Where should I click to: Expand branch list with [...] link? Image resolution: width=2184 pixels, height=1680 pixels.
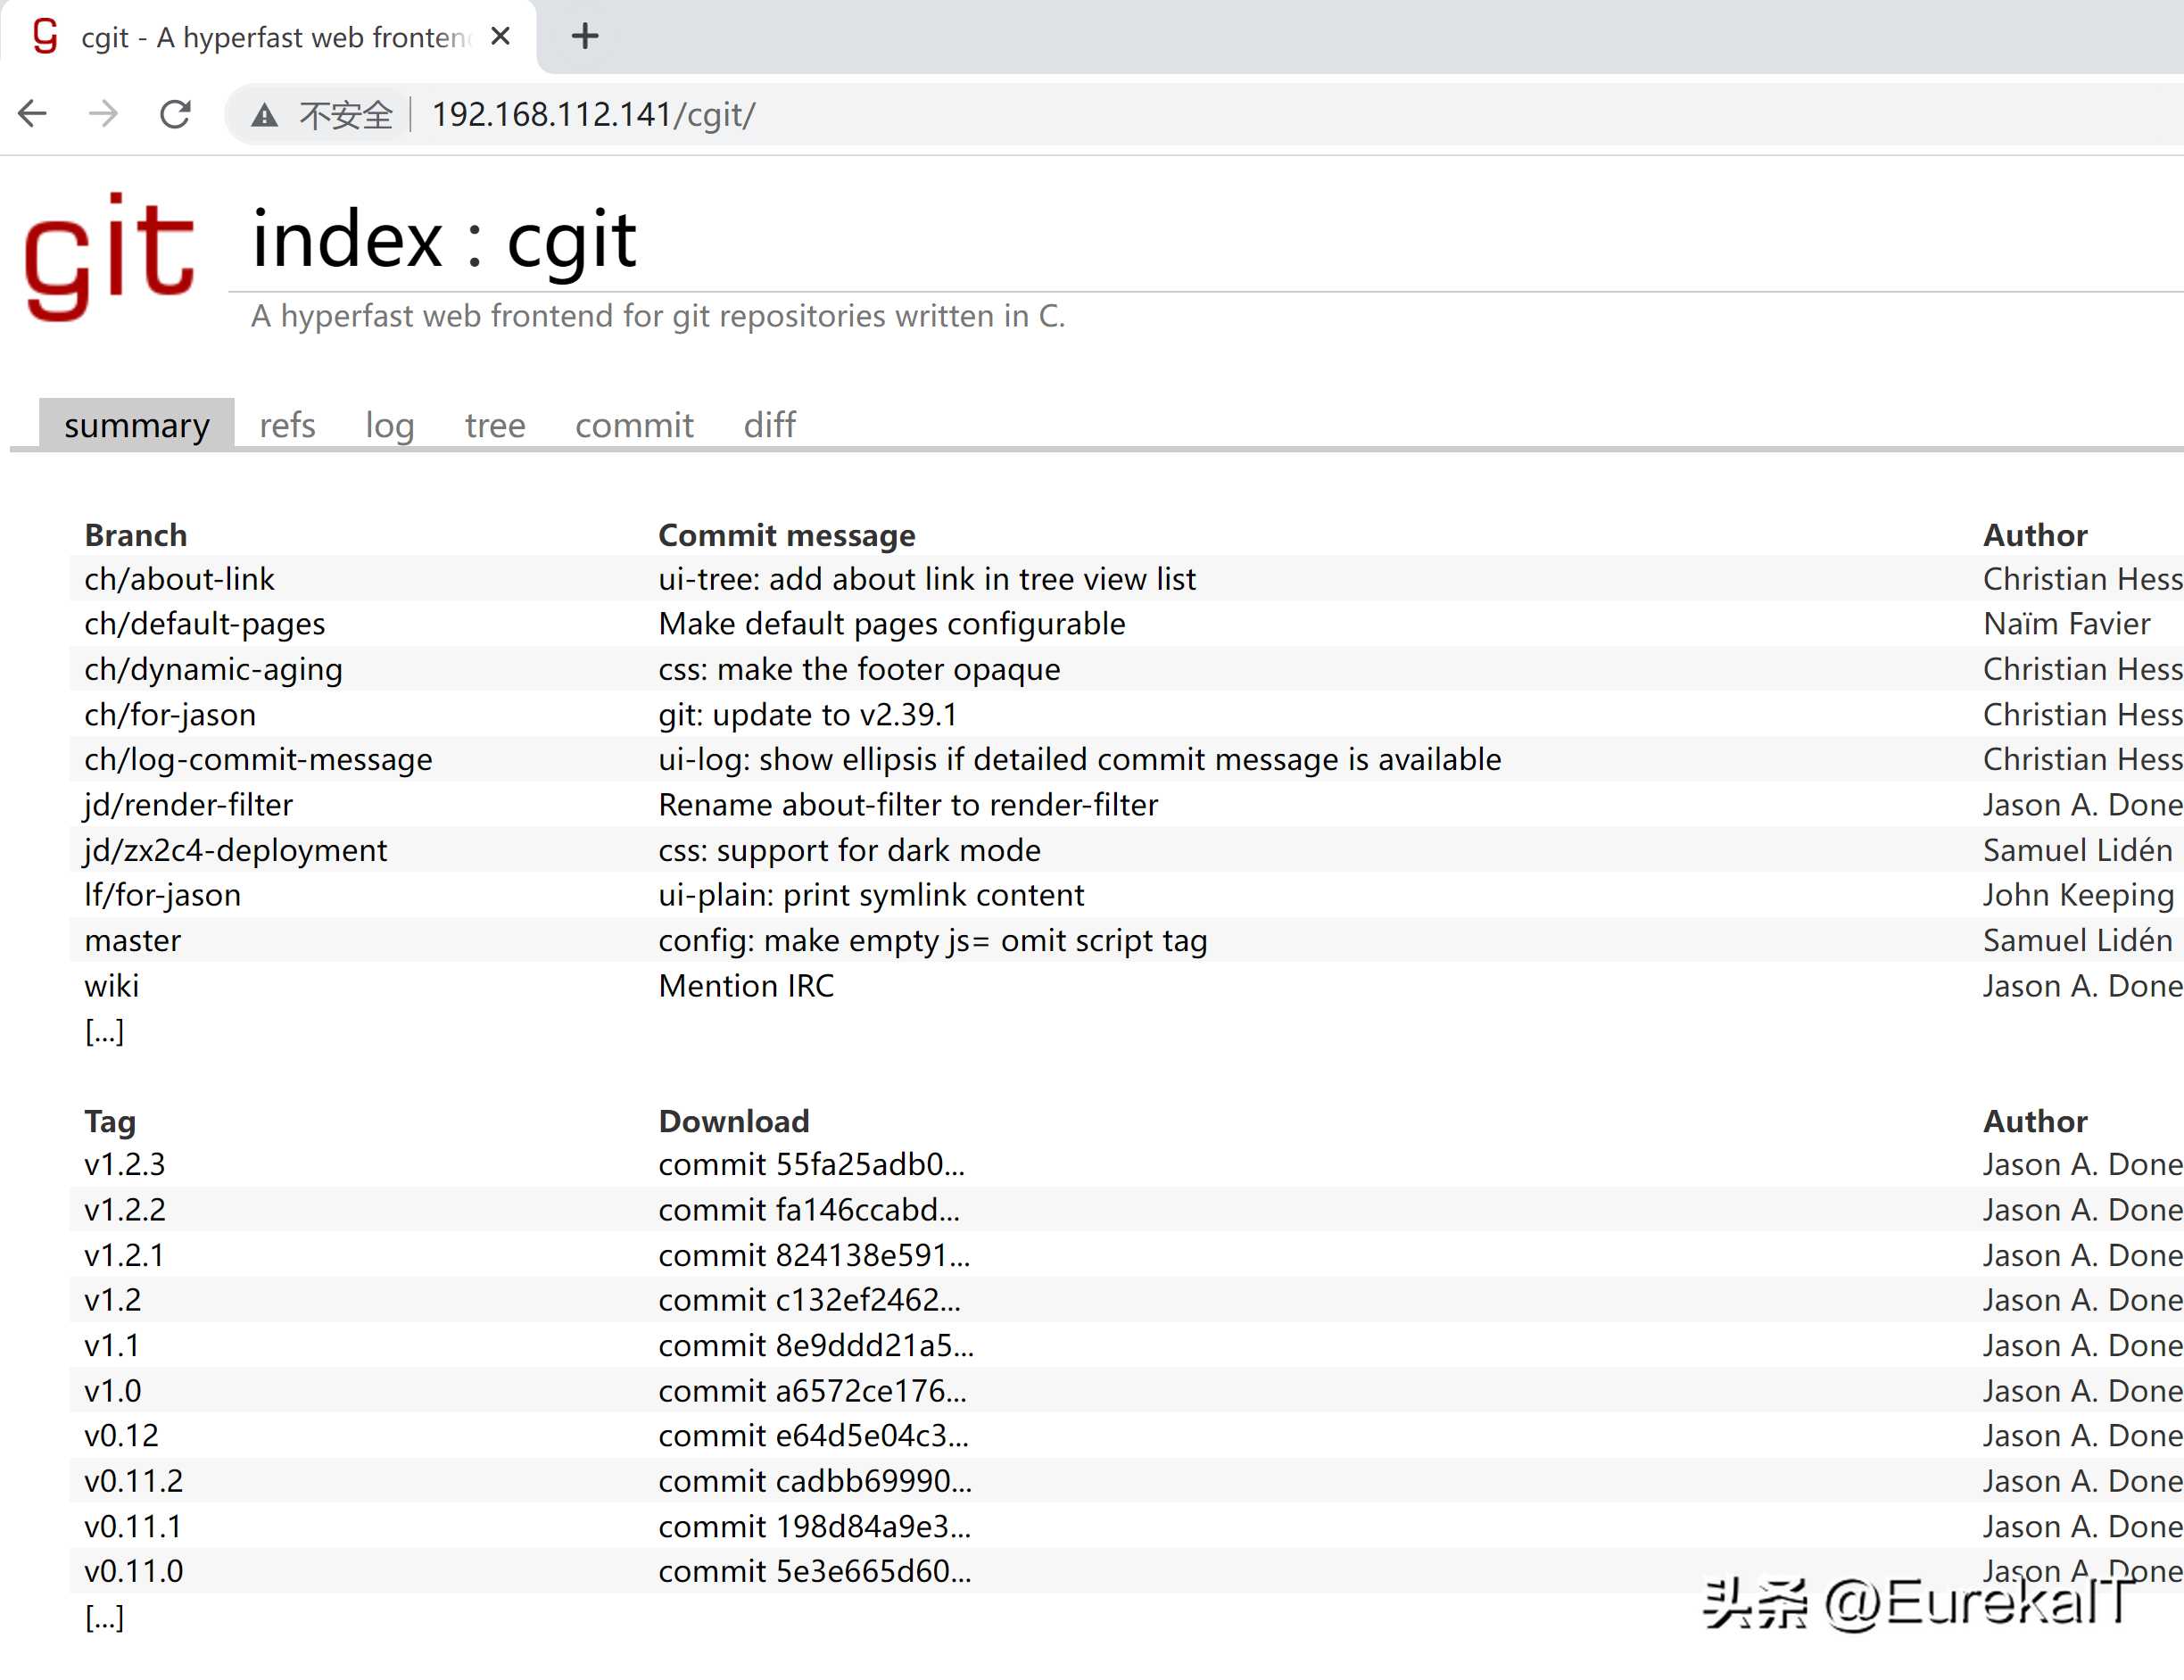[x=104, y=1031]
